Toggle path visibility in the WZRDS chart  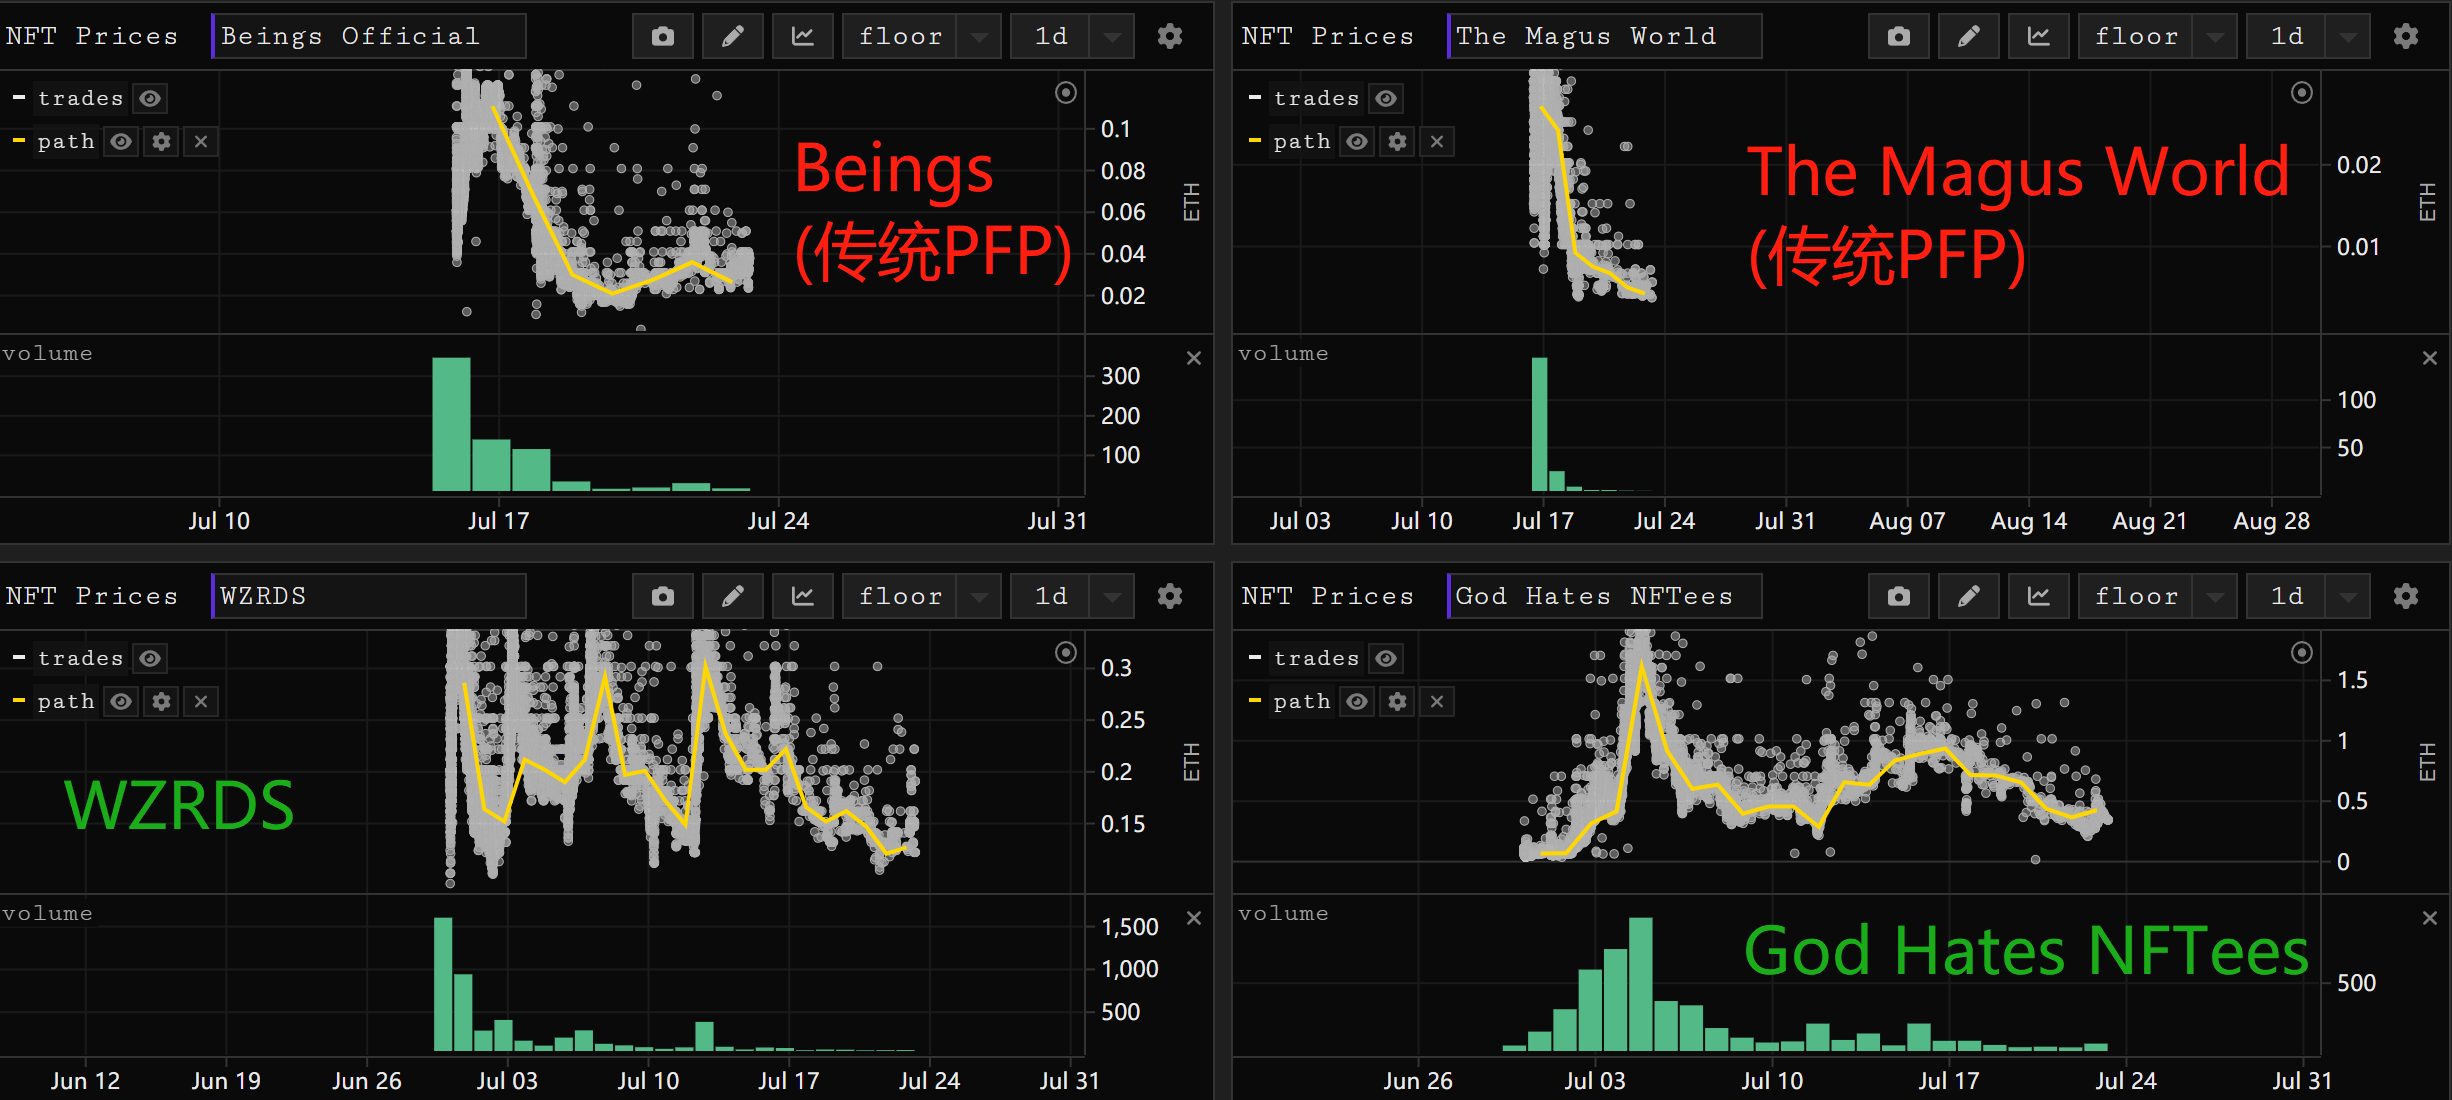[121, 702]
